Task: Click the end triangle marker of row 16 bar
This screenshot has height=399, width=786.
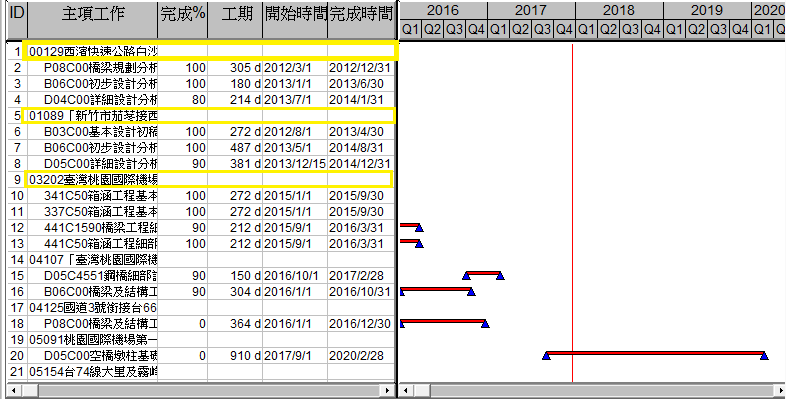Action: (x=471, y=292)
